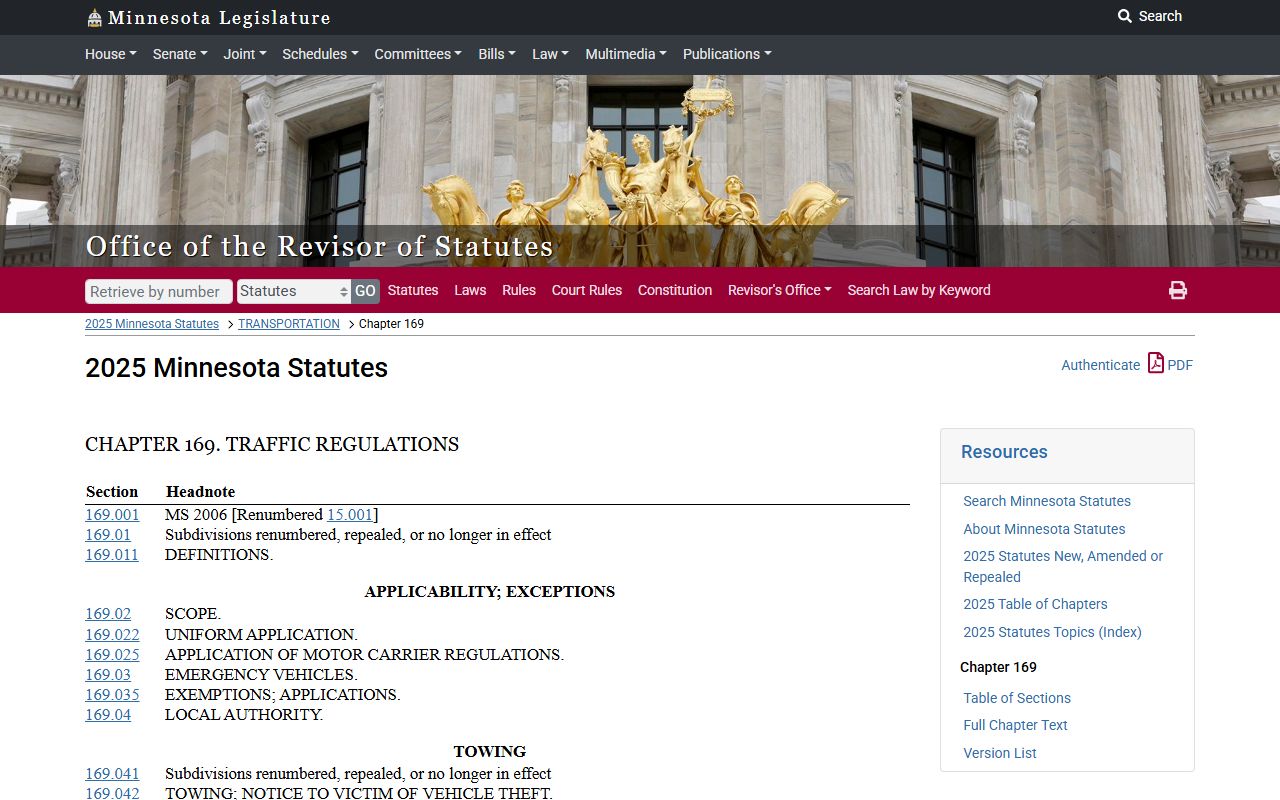Viewport: 1280px width, 800px height.
Task: Open the Laws nav item
Action: (470, 290)
